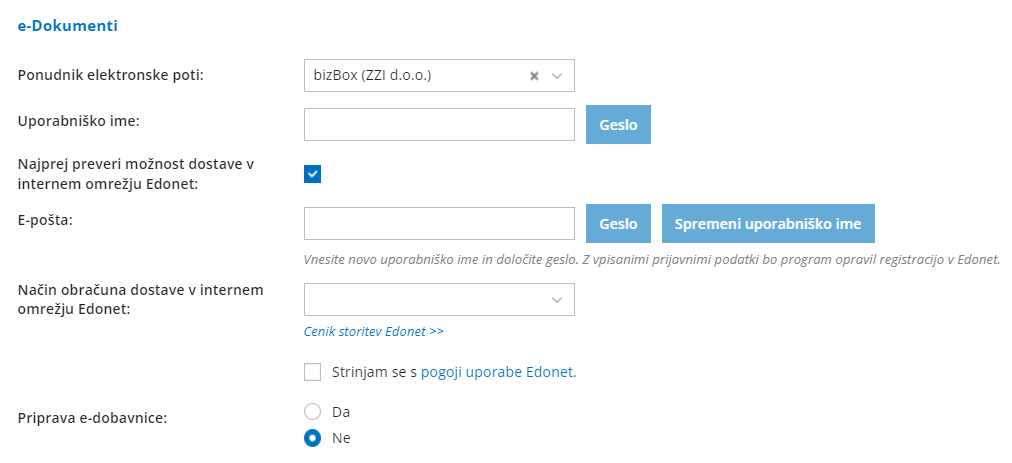Select the Ne radio button for e-dobavnice
1012x463 pixels.
click(x=313, y=437)
